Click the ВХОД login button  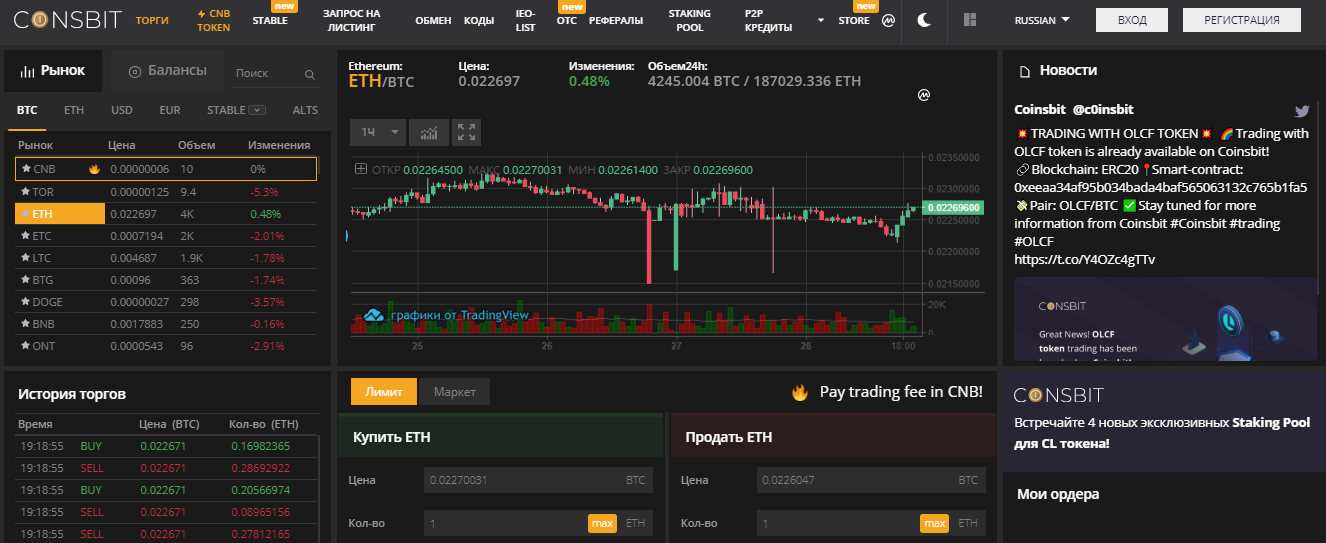pos(1132,20)
